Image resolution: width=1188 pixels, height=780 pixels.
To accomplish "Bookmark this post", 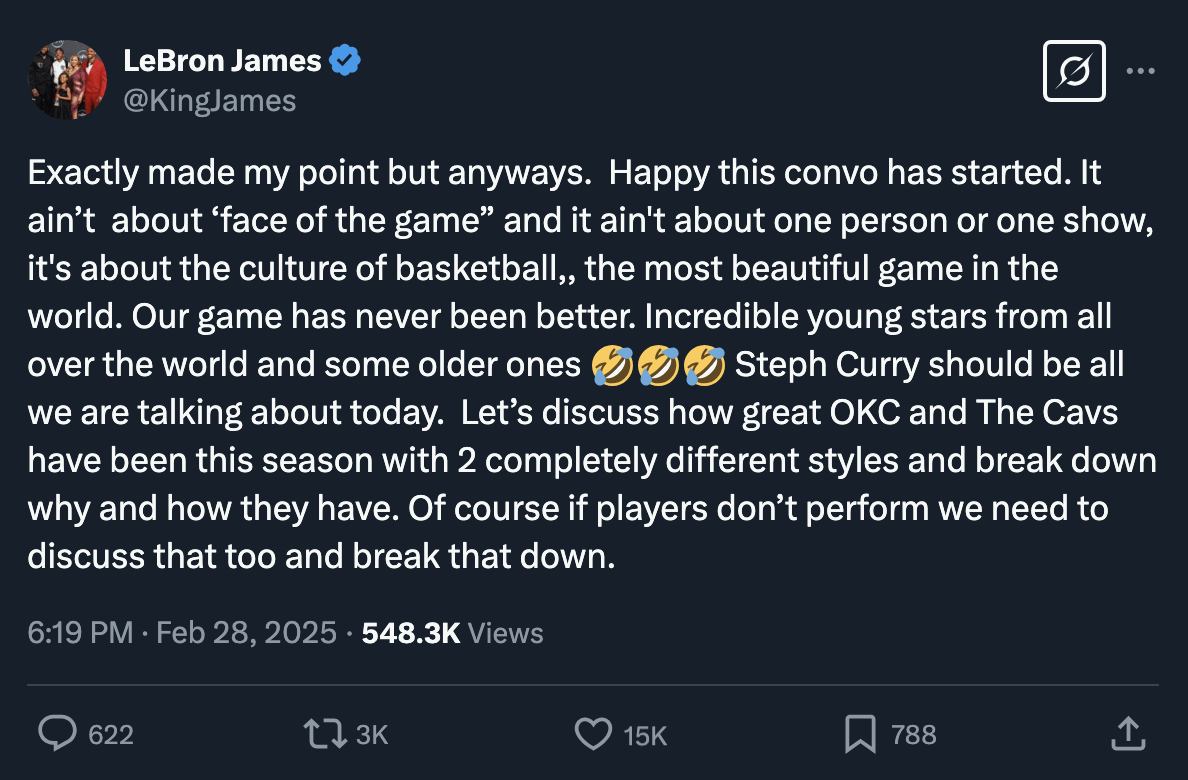I will [862, 733].
